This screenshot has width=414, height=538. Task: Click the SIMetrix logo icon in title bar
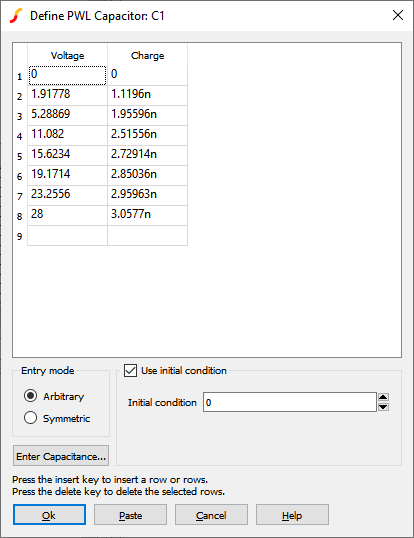click(x=16, y=16)
